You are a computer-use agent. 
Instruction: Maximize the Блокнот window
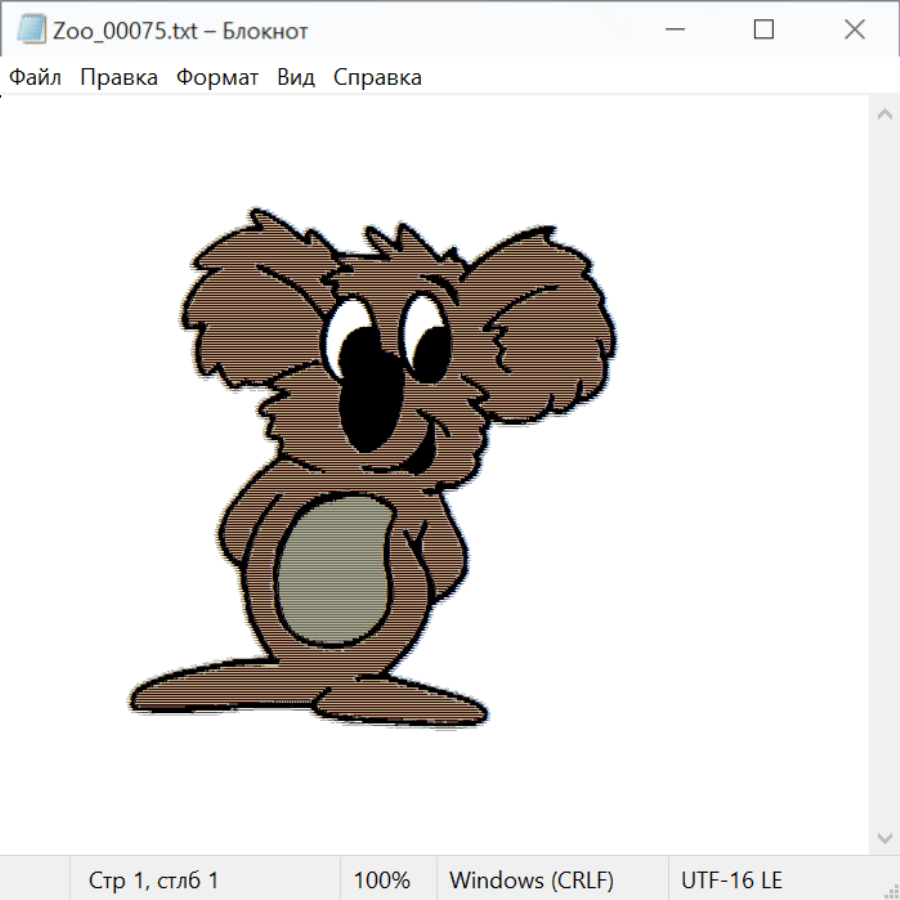(763, 30)
